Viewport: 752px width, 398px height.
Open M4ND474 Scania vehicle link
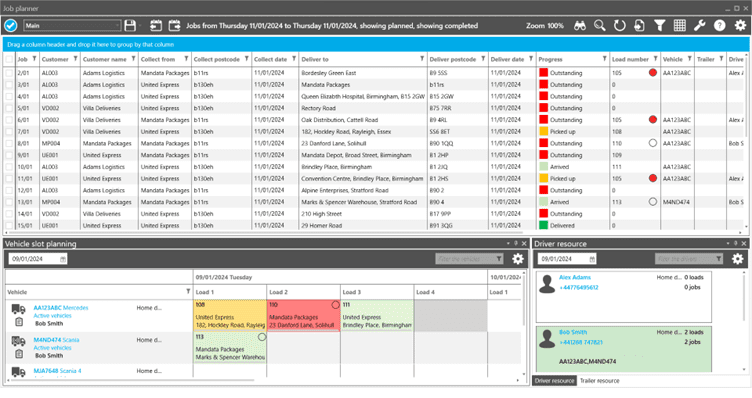56,340
